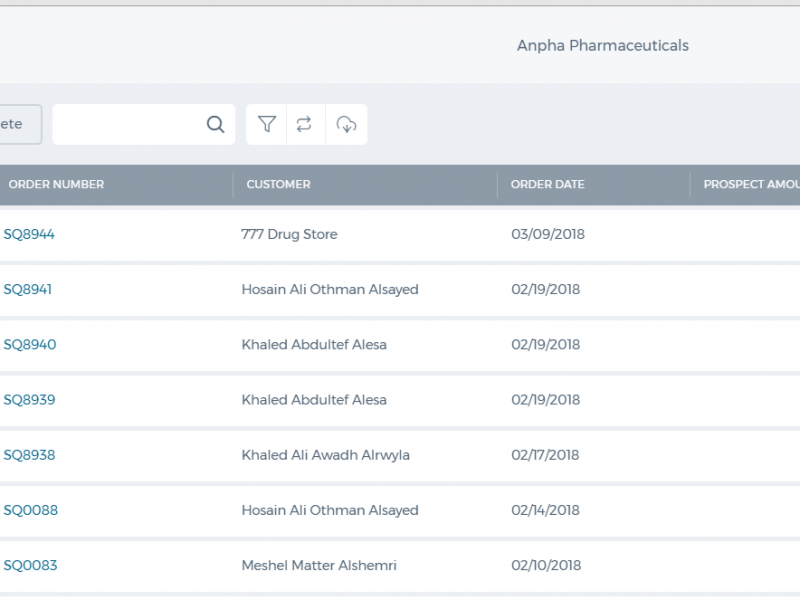Select the Meshel Matter Alshemri row
Screen dimensions: 800x600
point(400,565)
